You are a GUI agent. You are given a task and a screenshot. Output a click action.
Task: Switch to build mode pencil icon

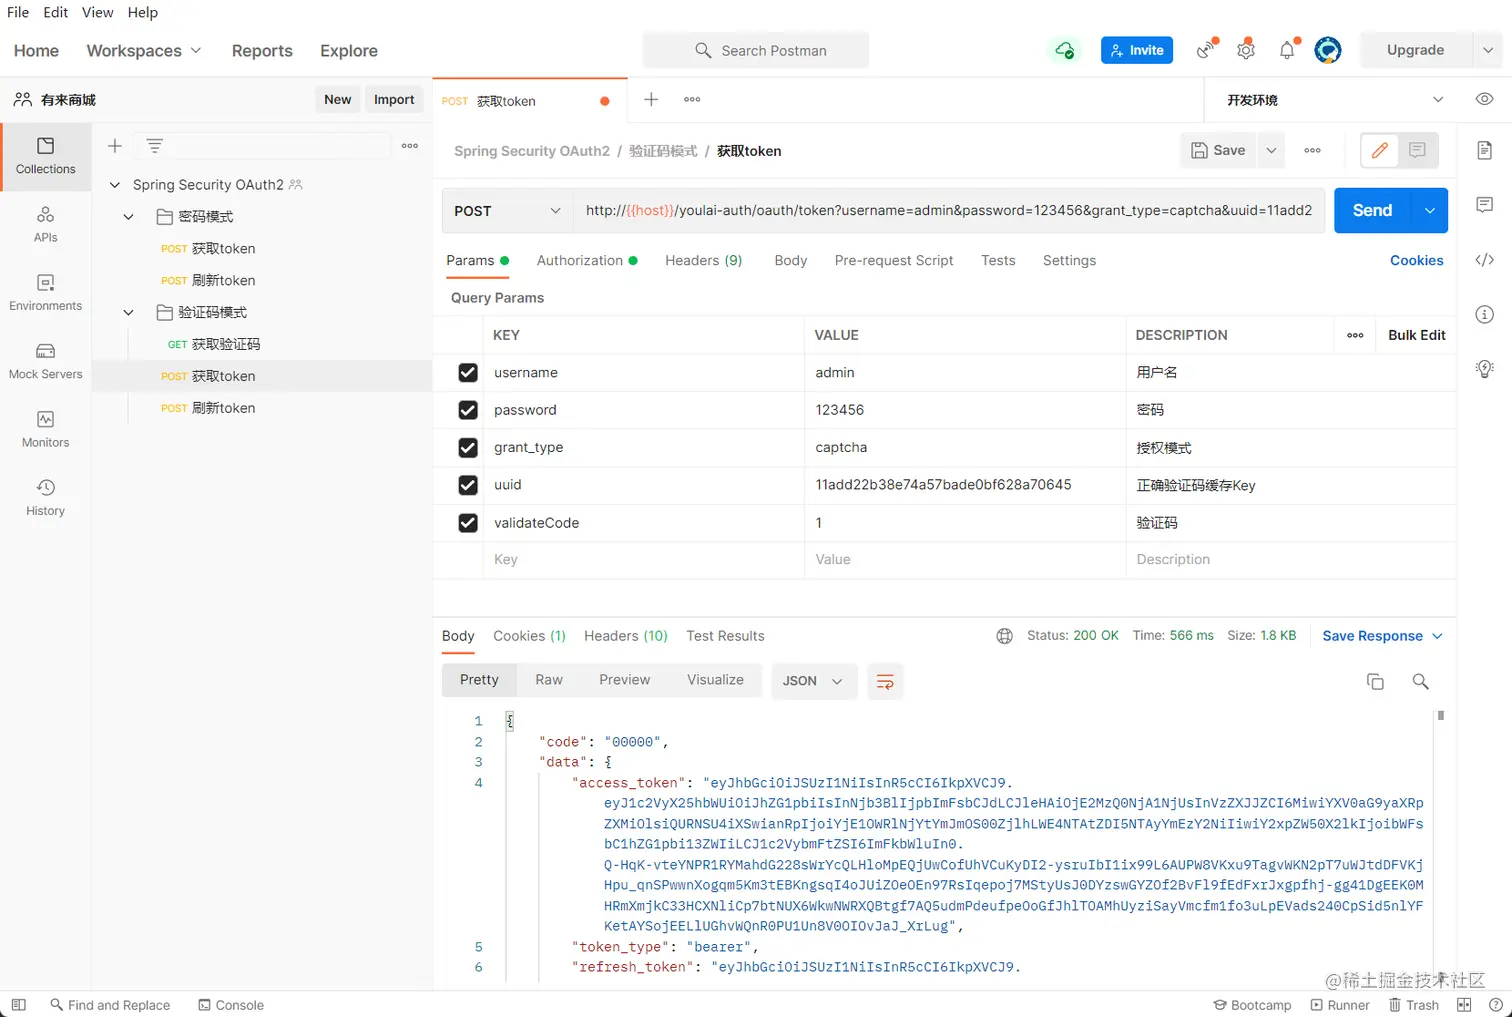[x=1380, y=150]
